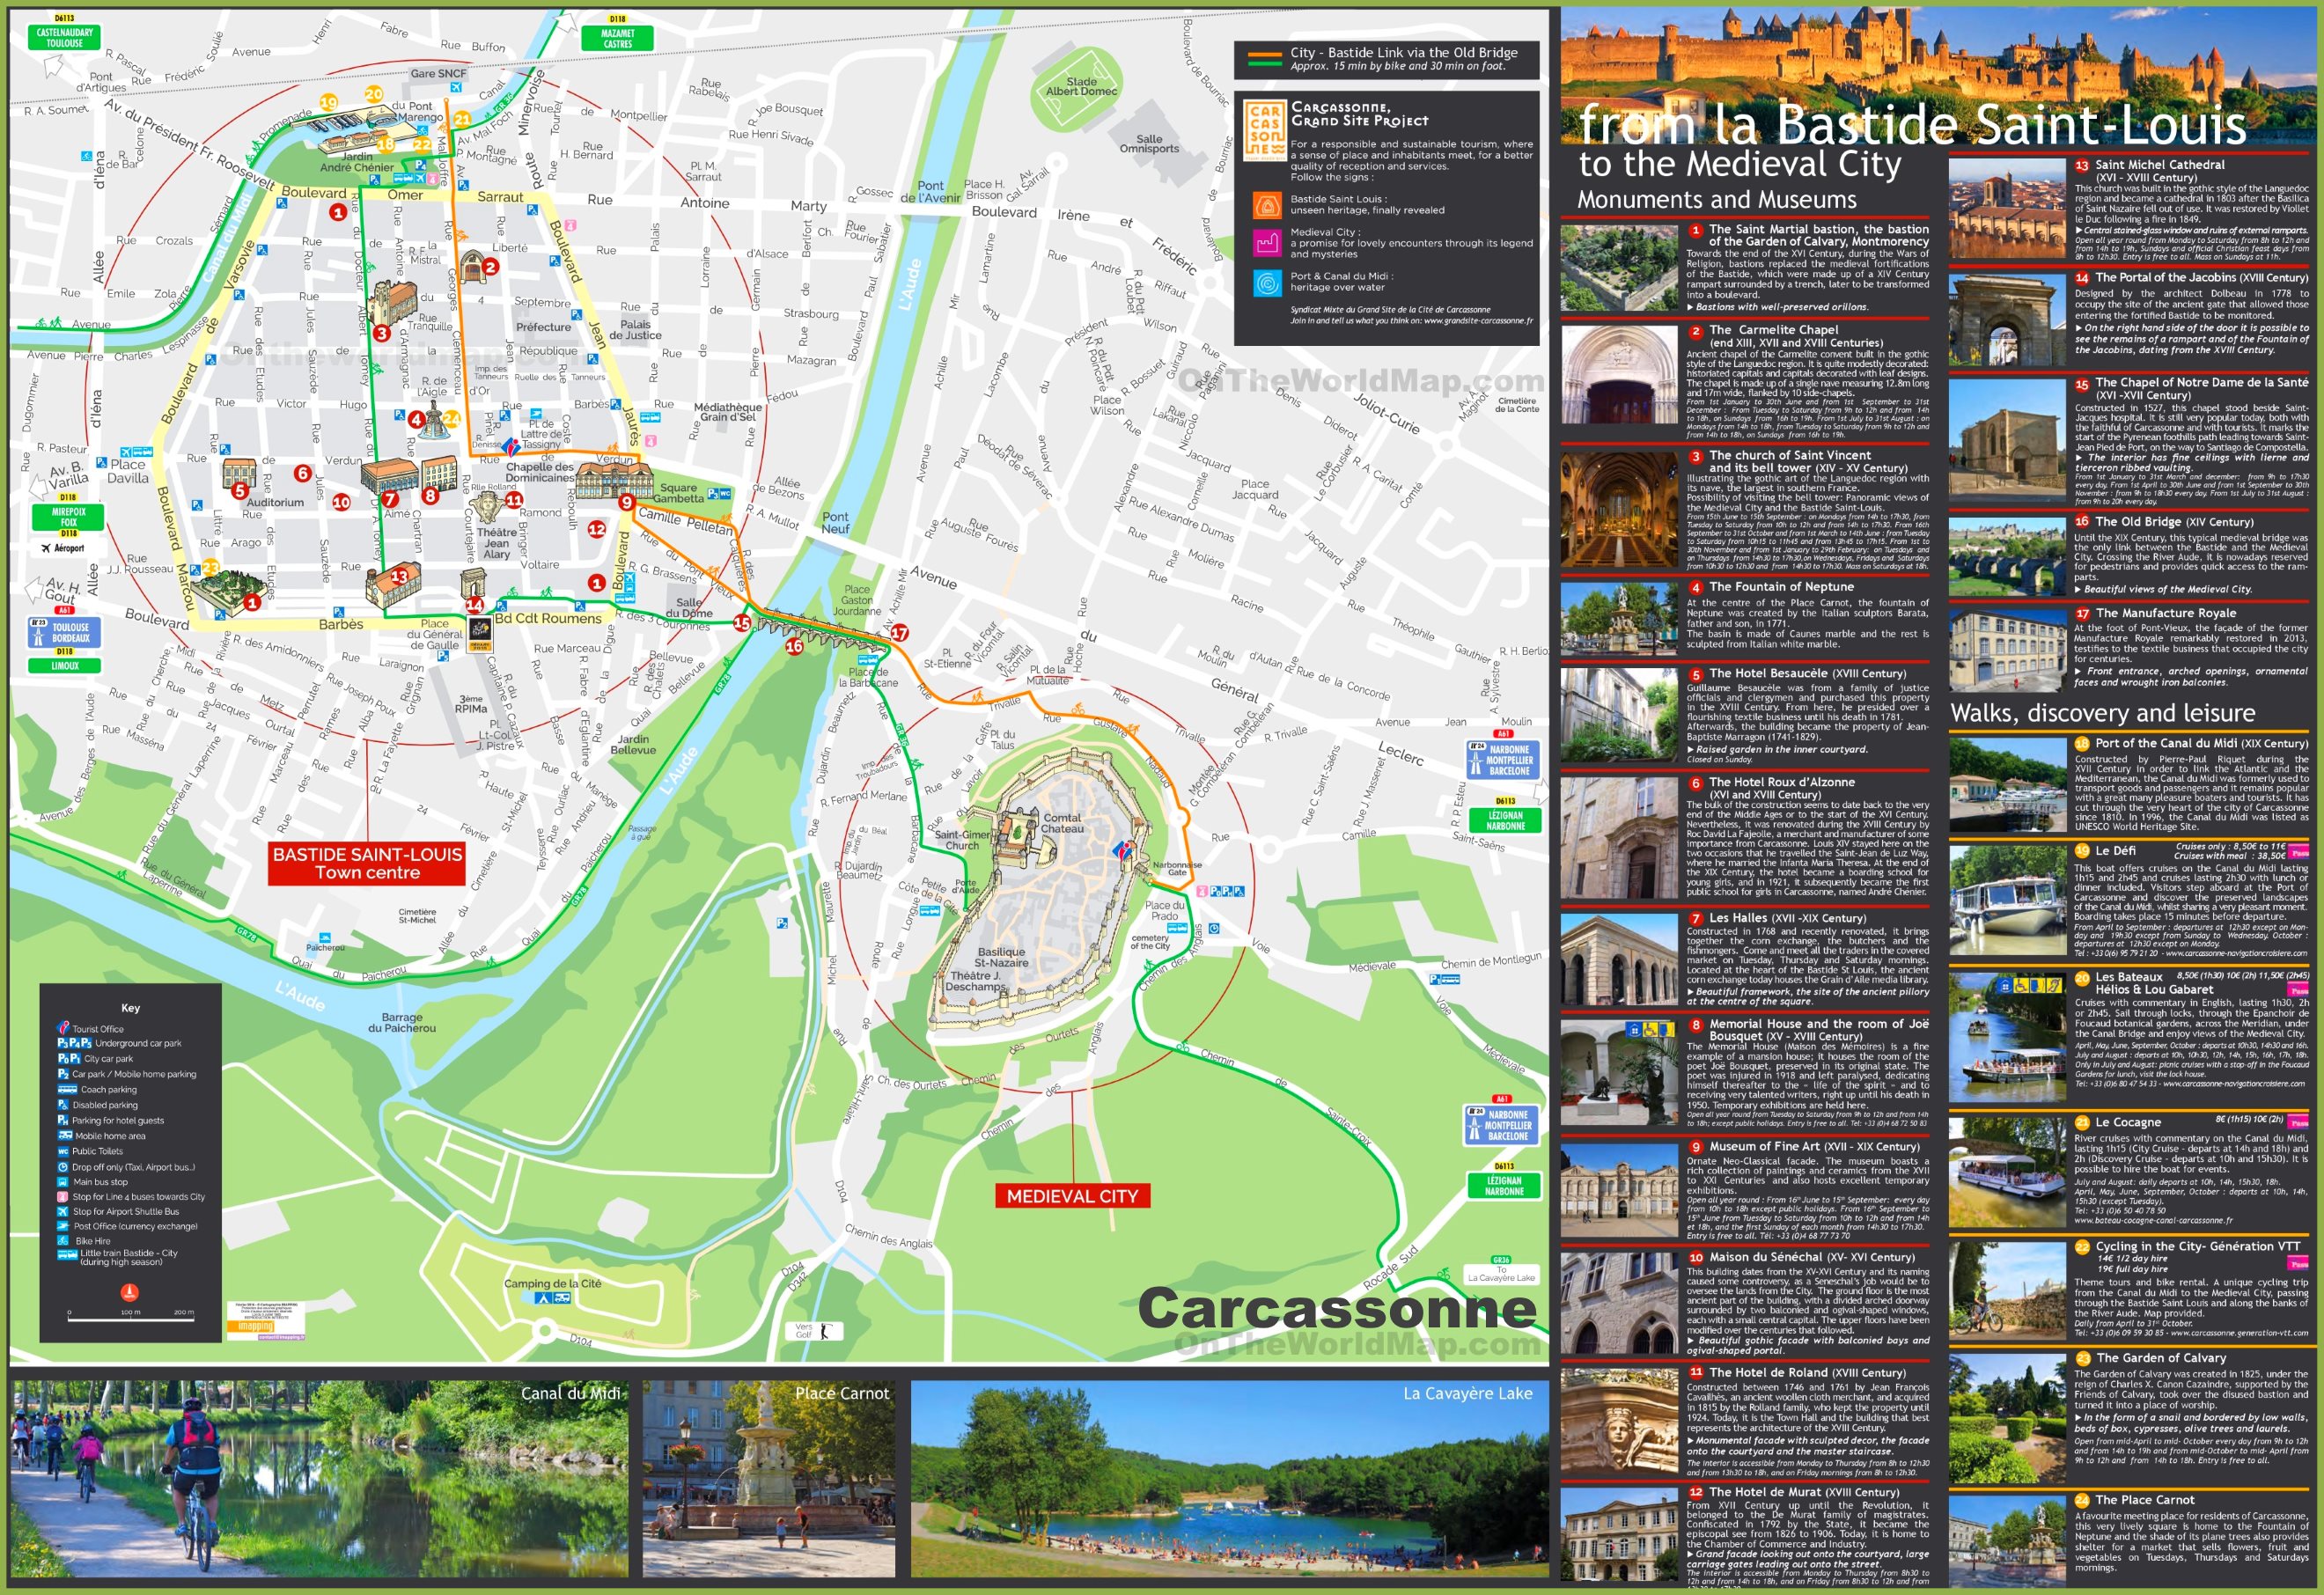This screenshot has height=1595, width=2324.
Task: Click the blue Port & Canal du Midi icon
Action: 1267,283
